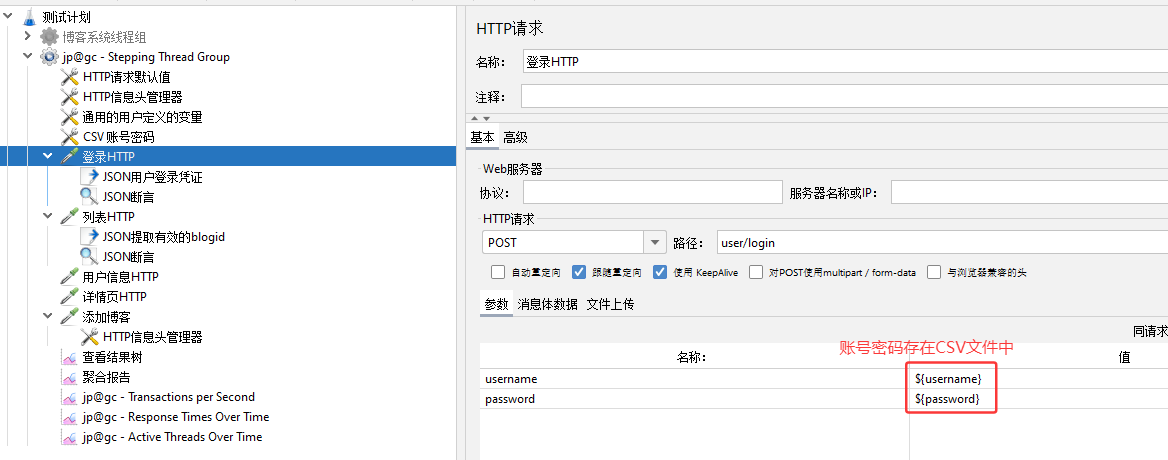Click the 注释 comment field
Screen dimensions: 1168x460
tap(844, 97)
